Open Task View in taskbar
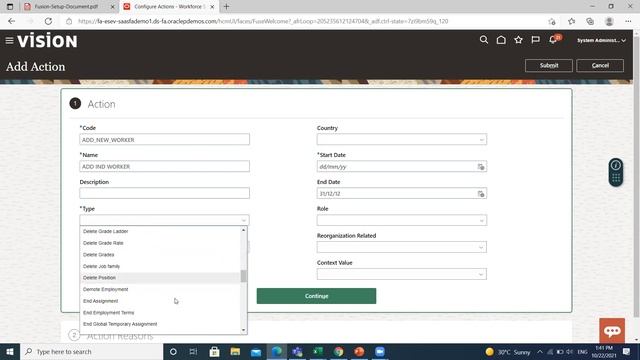The width and height of the screenshot is (640, 360). pyautogui.click(x=193, y=351)
